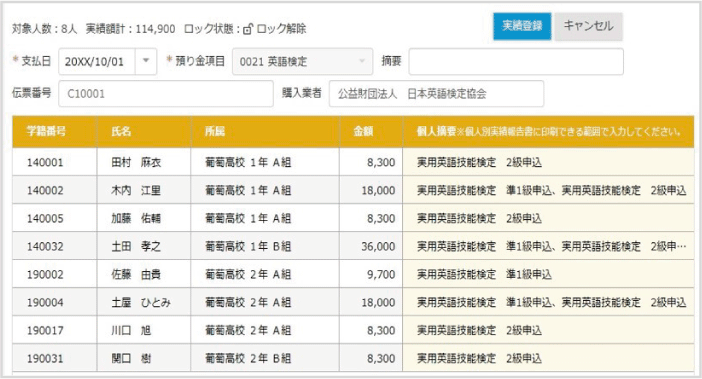
Task: Edit 個人摘要 for 佐藤 由貴 準1級申込
Action: pos(548,274)
